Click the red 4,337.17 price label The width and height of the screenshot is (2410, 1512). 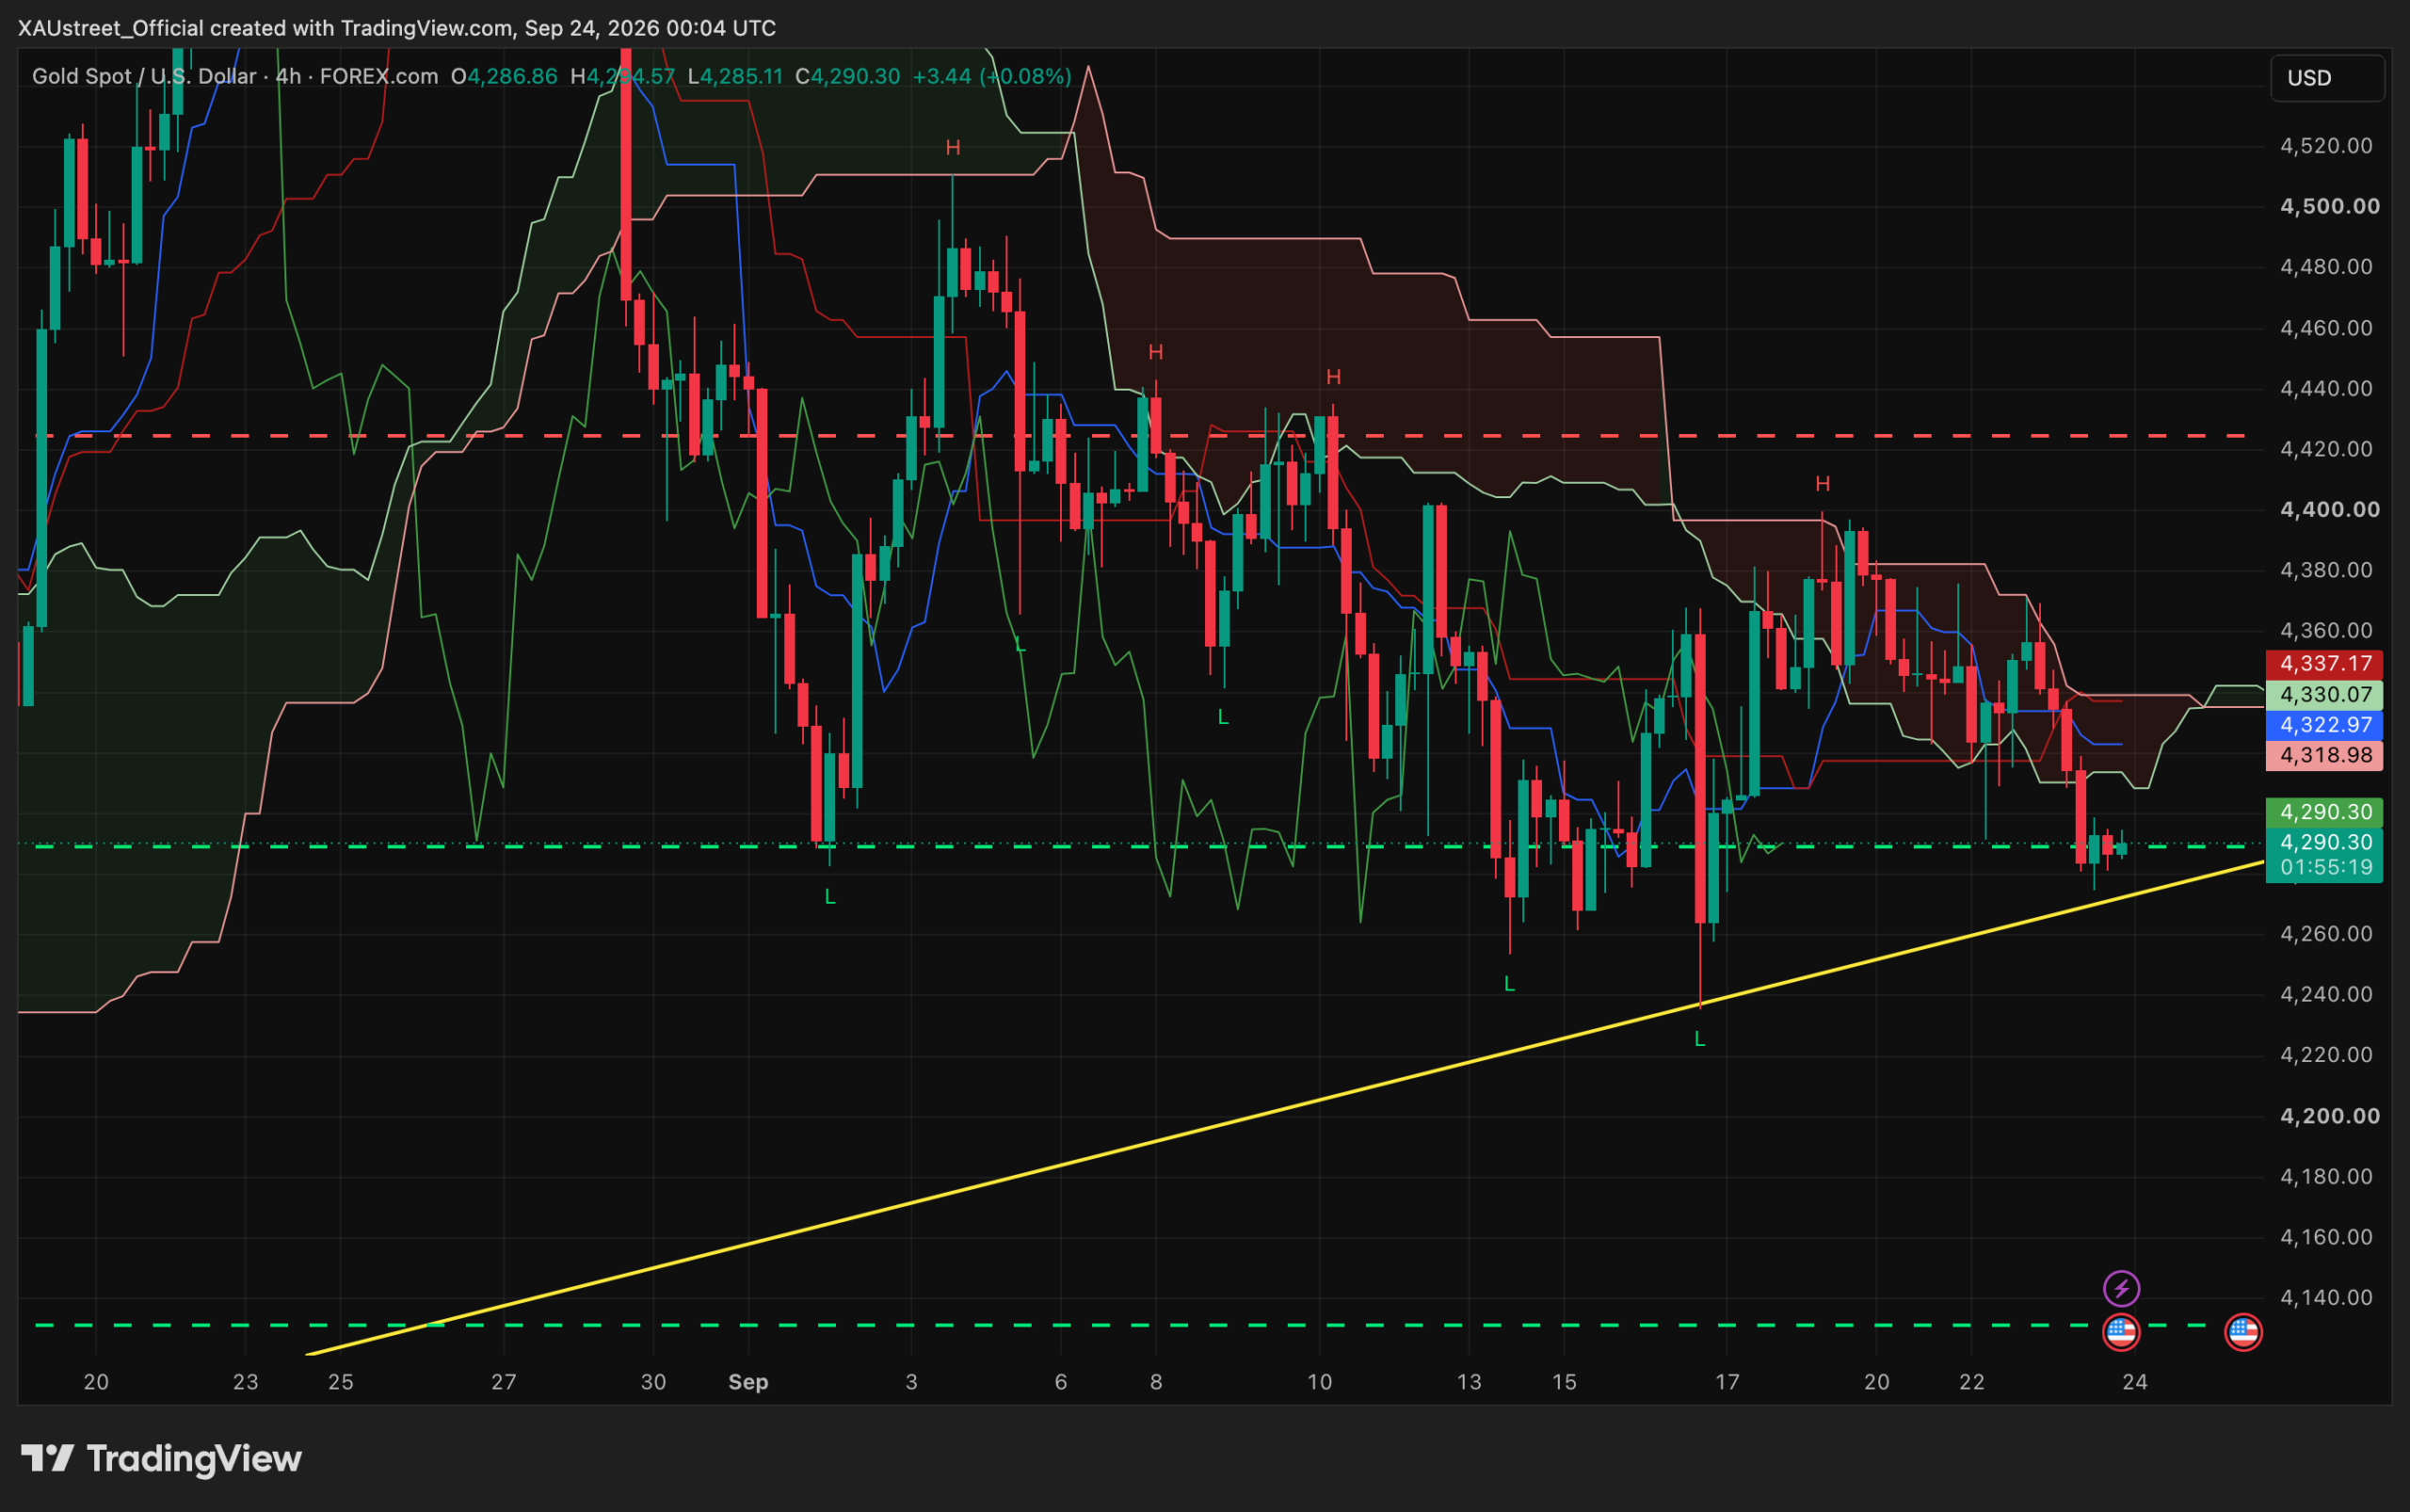click(x=2324, y=664)
